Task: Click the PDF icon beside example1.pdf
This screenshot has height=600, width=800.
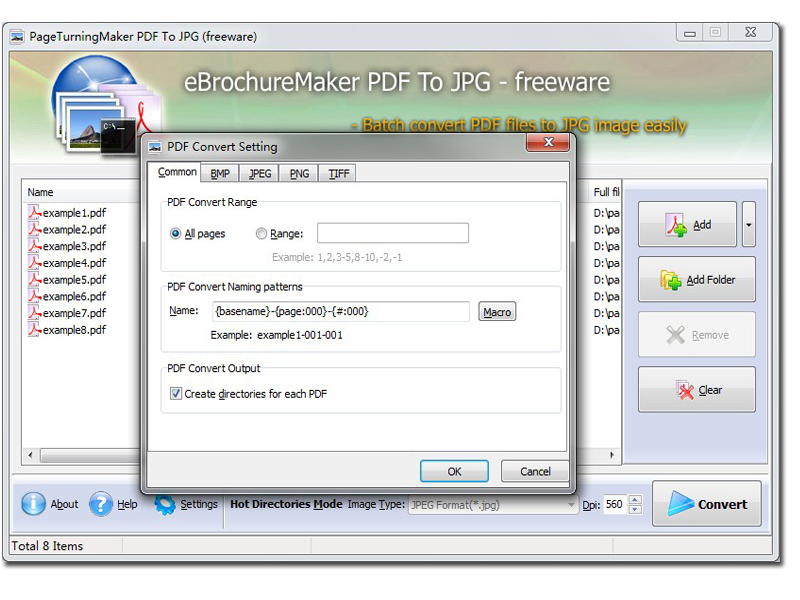Action: point(34,212)
